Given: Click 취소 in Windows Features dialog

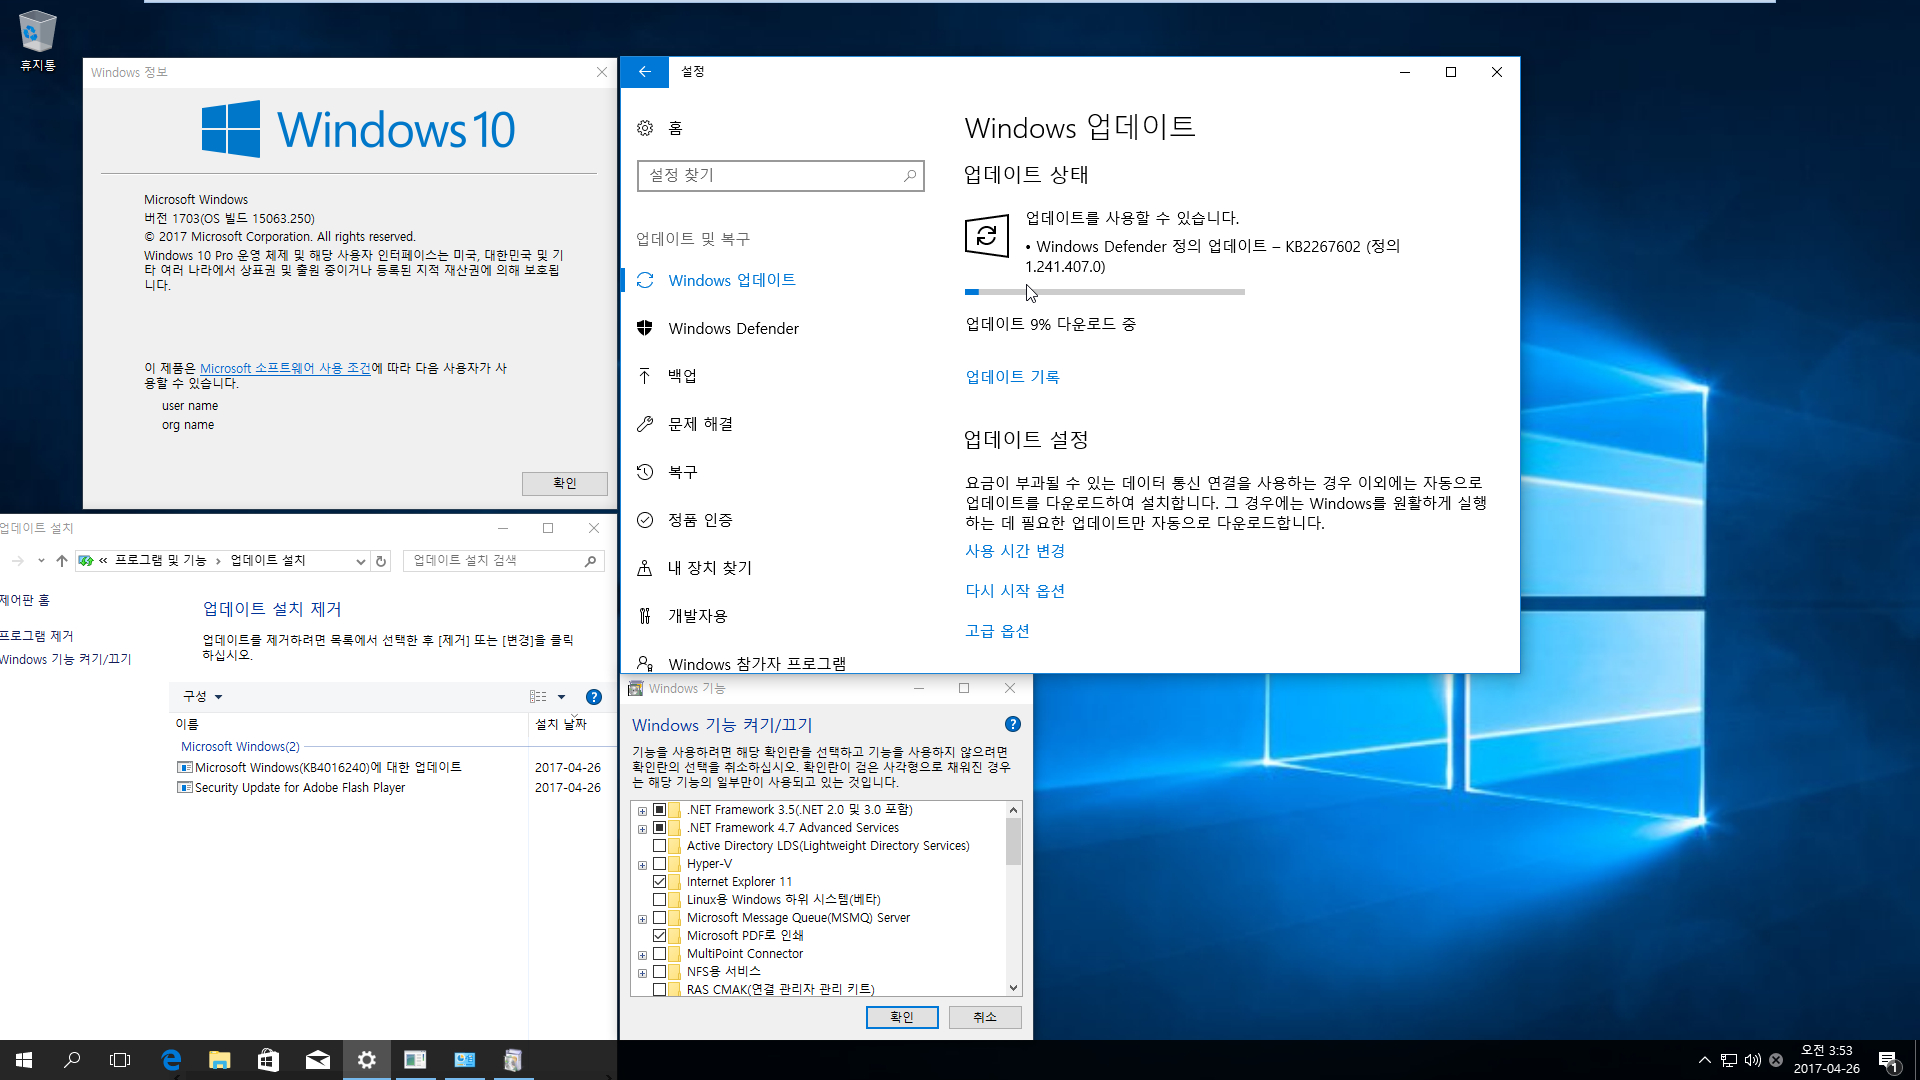Looking at the screenshot, I should coord(985,1017).
